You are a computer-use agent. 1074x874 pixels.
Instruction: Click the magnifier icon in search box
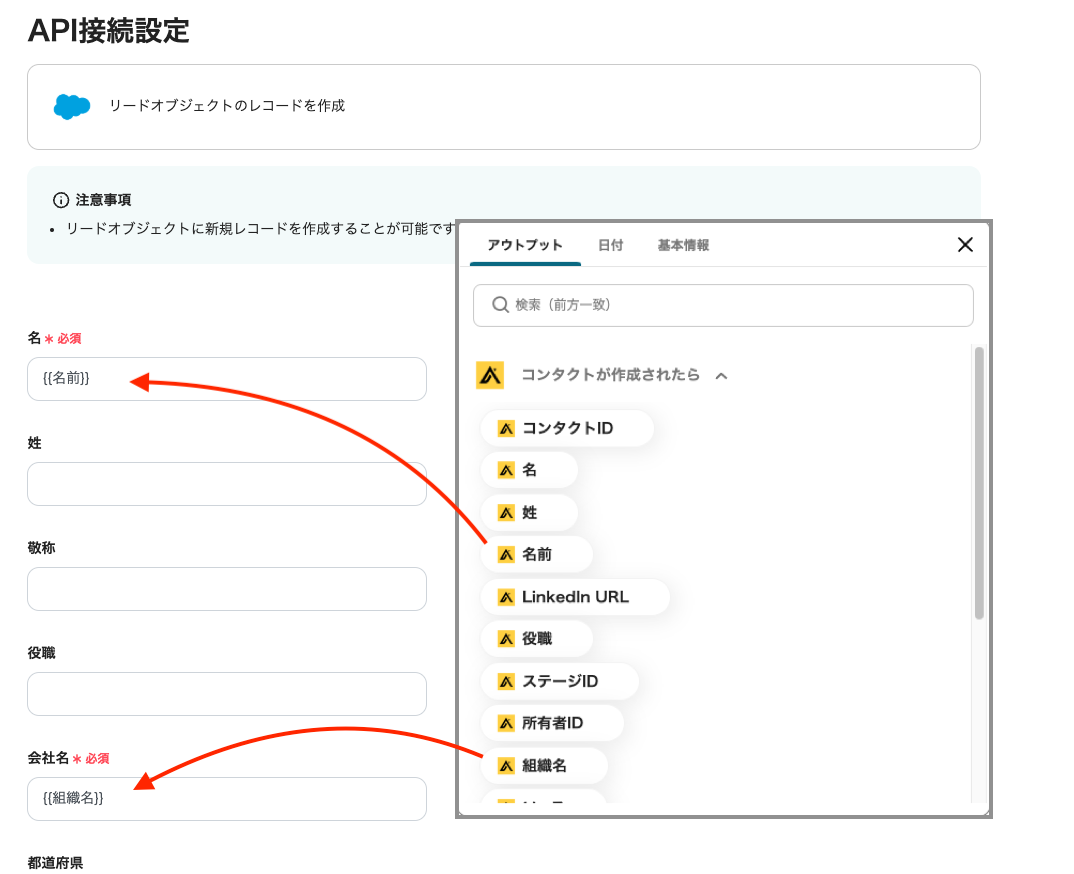(x=501, y=305)
